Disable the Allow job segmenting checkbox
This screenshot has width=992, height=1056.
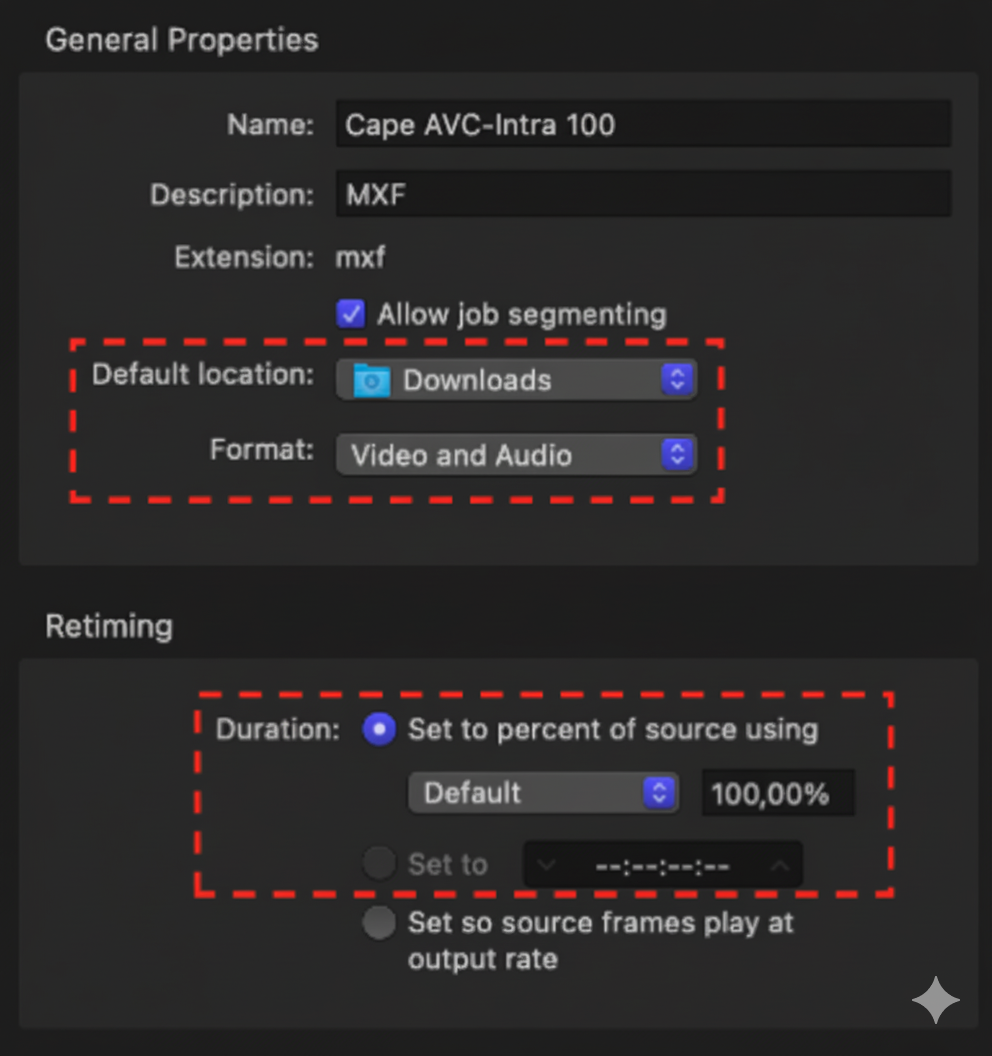(x=351, y=314)
